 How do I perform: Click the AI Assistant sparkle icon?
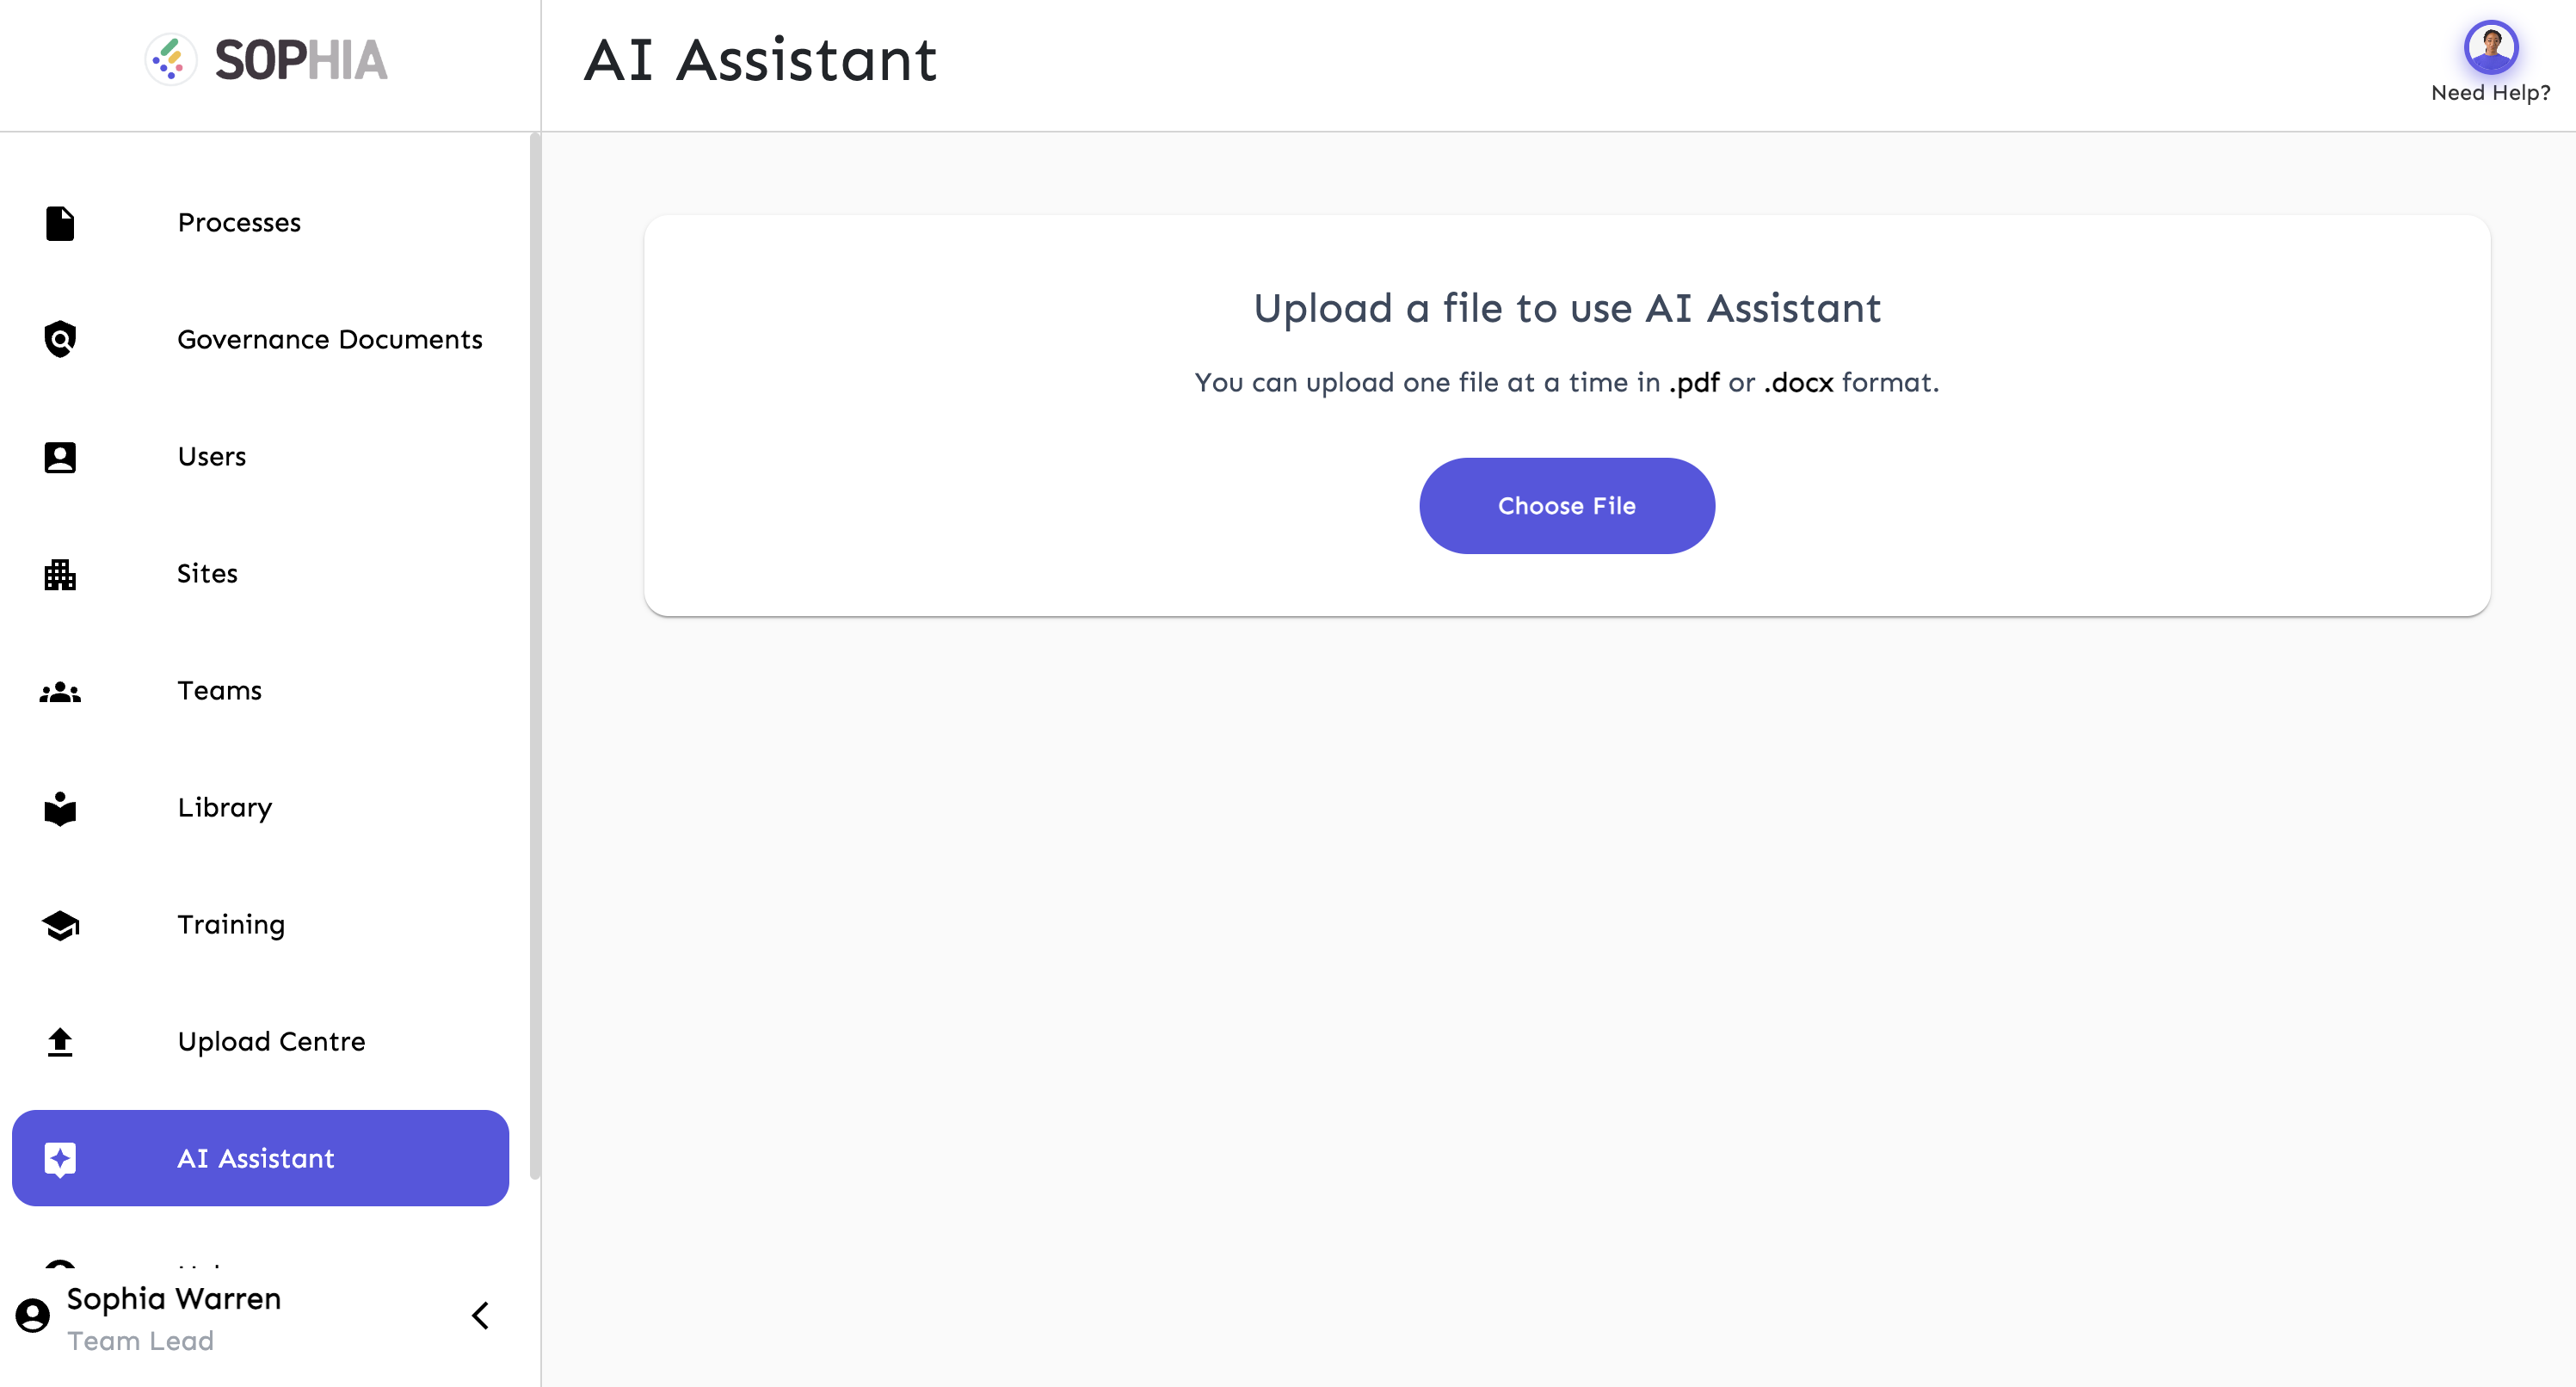(60, 1159)
